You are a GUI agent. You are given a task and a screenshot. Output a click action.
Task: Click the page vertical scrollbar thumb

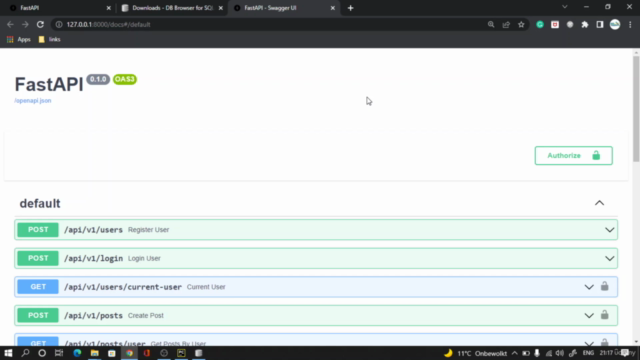(x=636, y=109)
